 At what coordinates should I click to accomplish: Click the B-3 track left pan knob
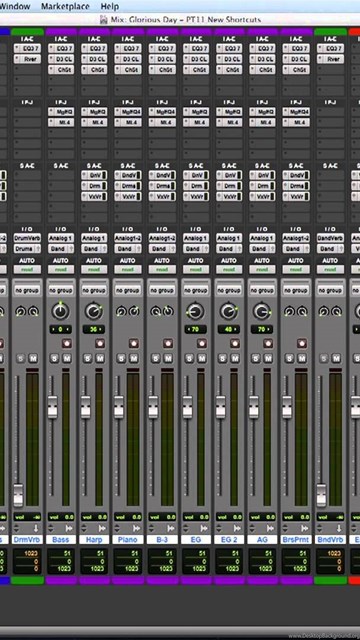(x=156, y=312)
